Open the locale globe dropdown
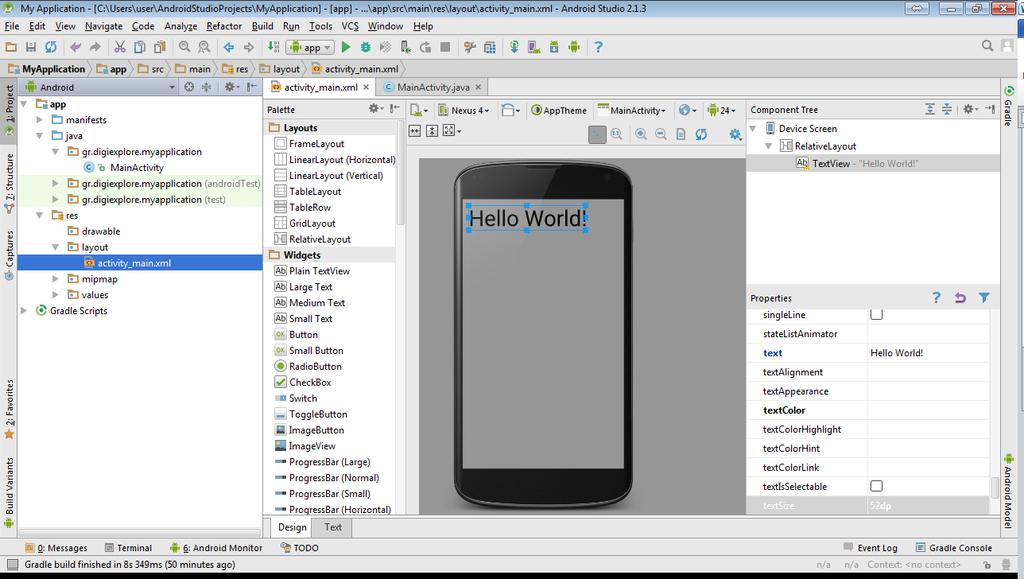The height and width of the screenshot is (579, 1024). [x=687, y=110]
